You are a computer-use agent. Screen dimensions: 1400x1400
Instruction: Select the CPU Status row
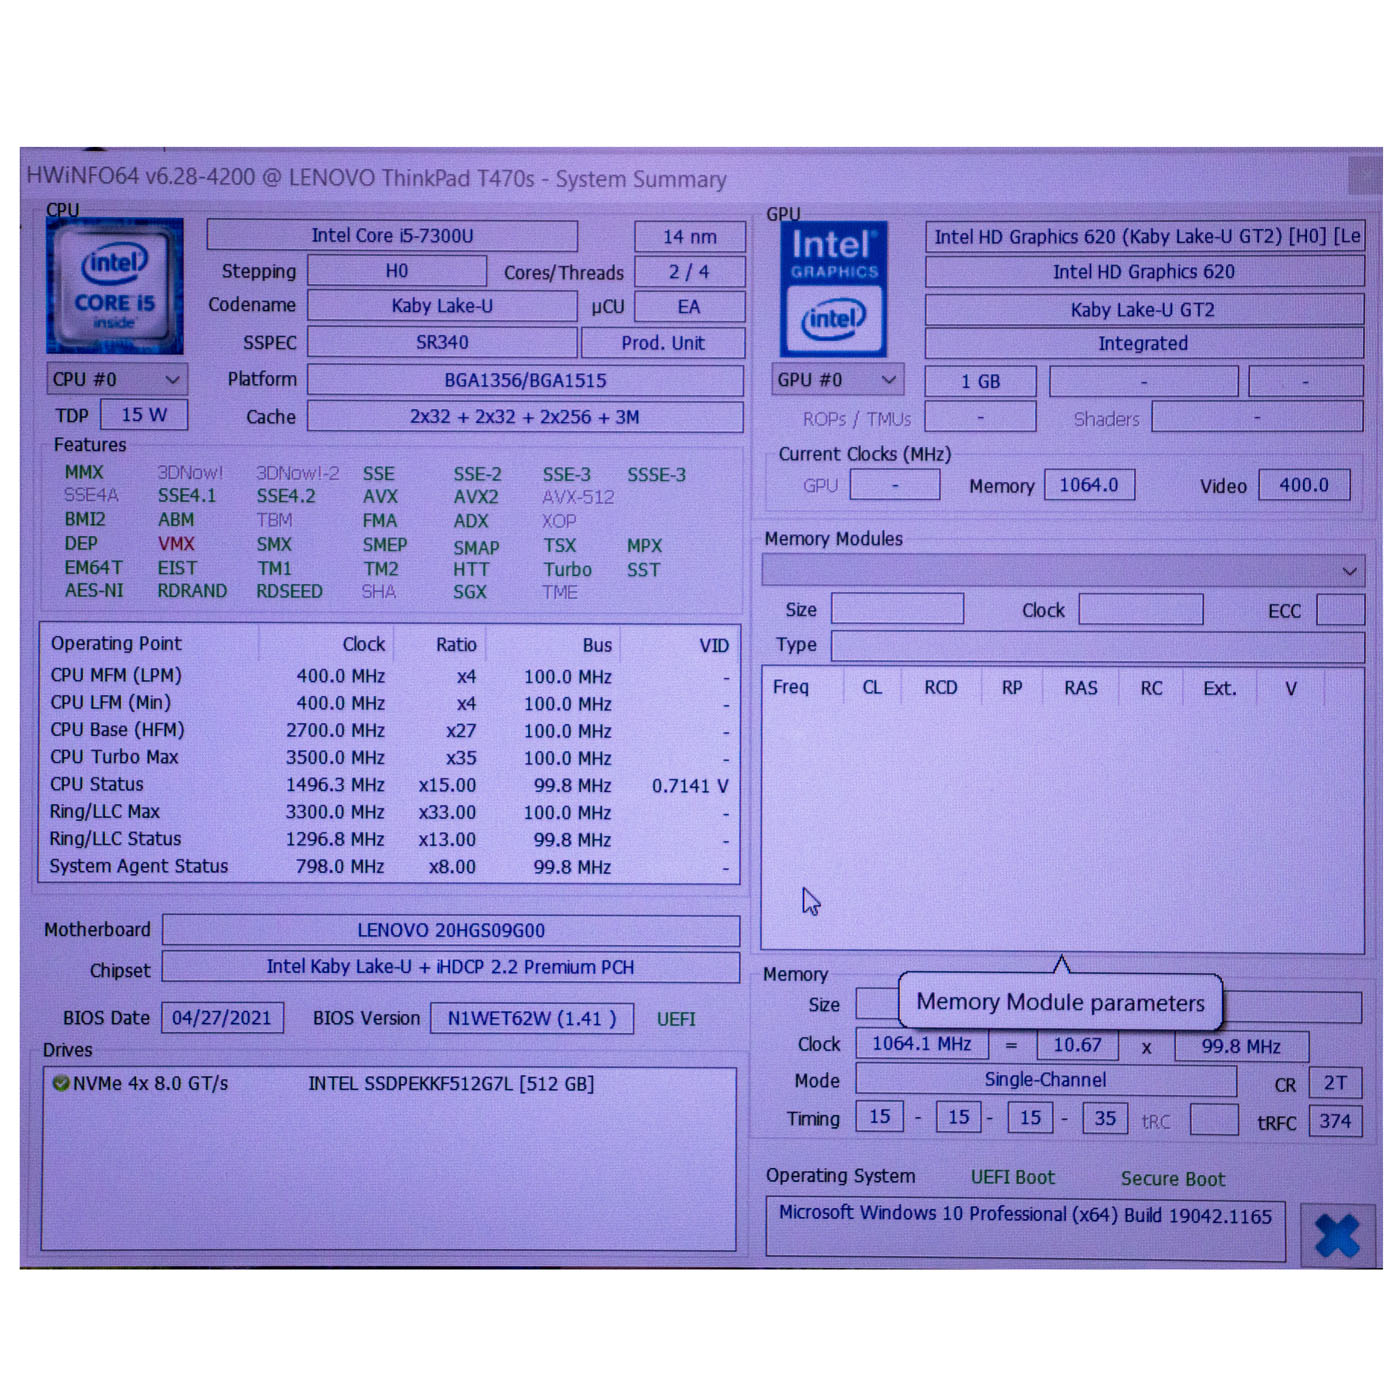click(390, 785)
